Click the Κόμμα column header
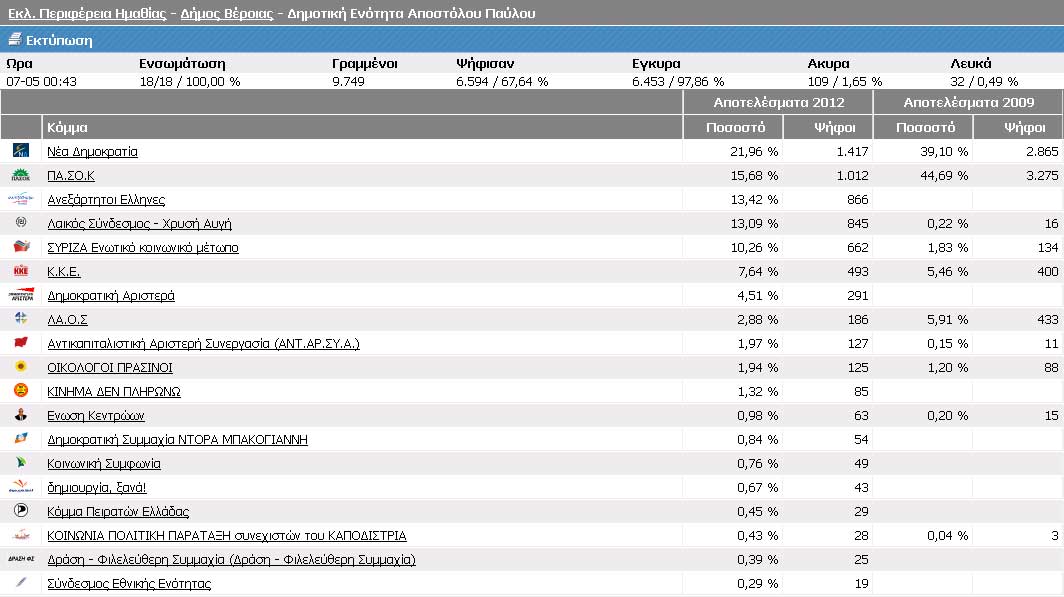The width and height of the screenshot is (1064, 597). (x=362, y=127)
